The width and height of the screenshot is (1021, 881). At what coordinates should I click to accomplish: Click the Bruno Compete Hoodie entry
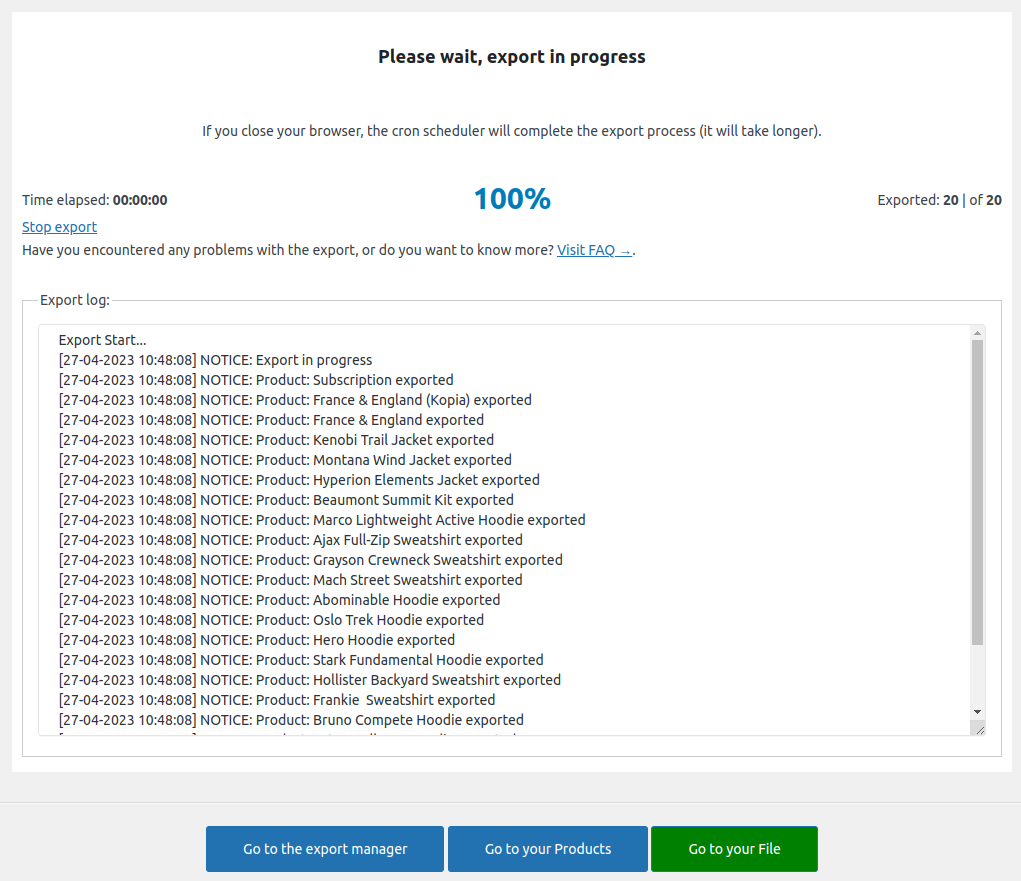[291, 720]
